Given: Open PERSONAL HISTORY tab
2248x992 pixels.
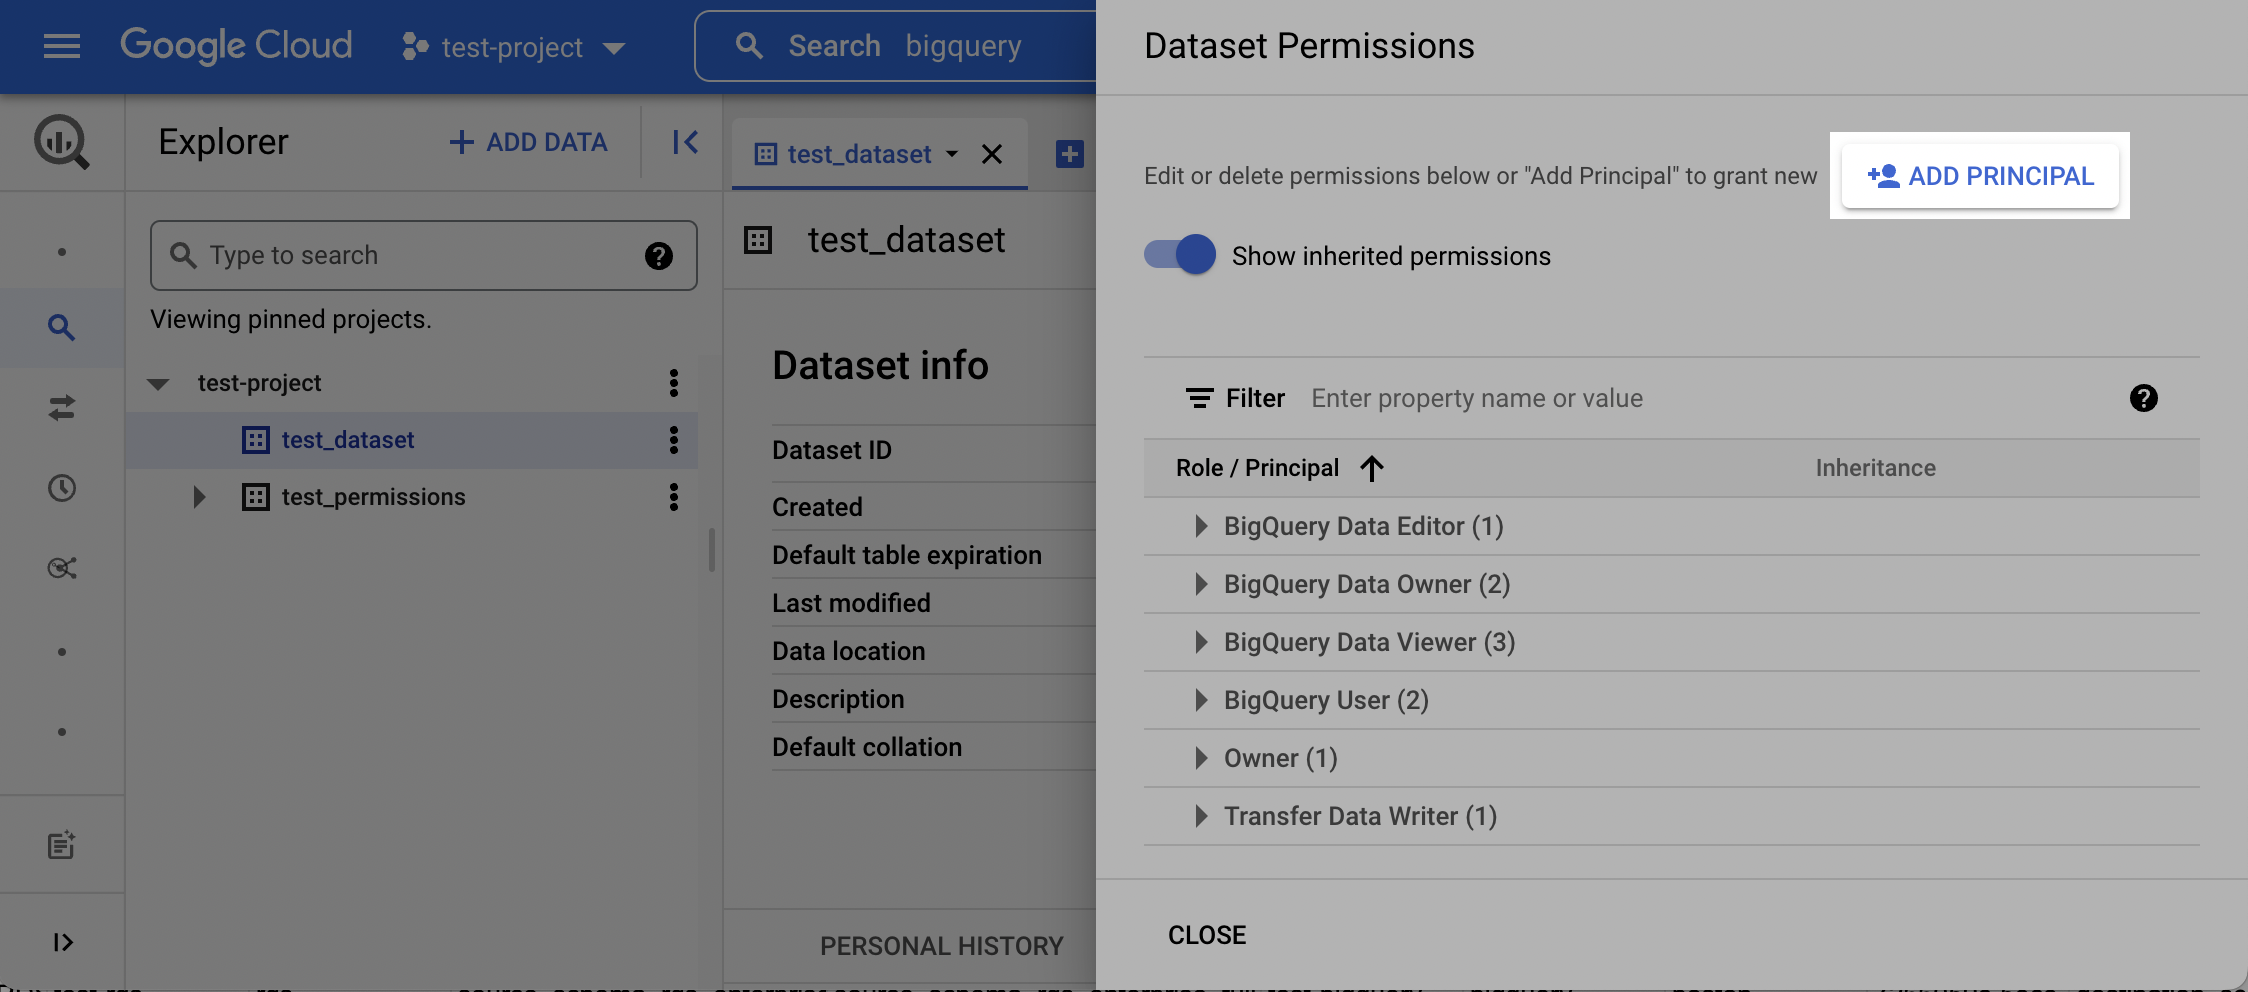Looking at the screenshot, I should 942,946.
